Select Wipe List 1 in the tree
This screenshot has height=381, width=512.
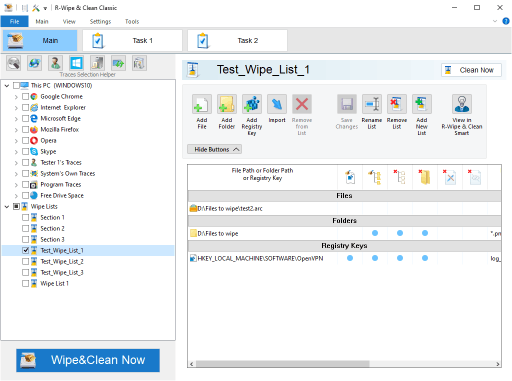pyautogui.click(x=54, y=283)
